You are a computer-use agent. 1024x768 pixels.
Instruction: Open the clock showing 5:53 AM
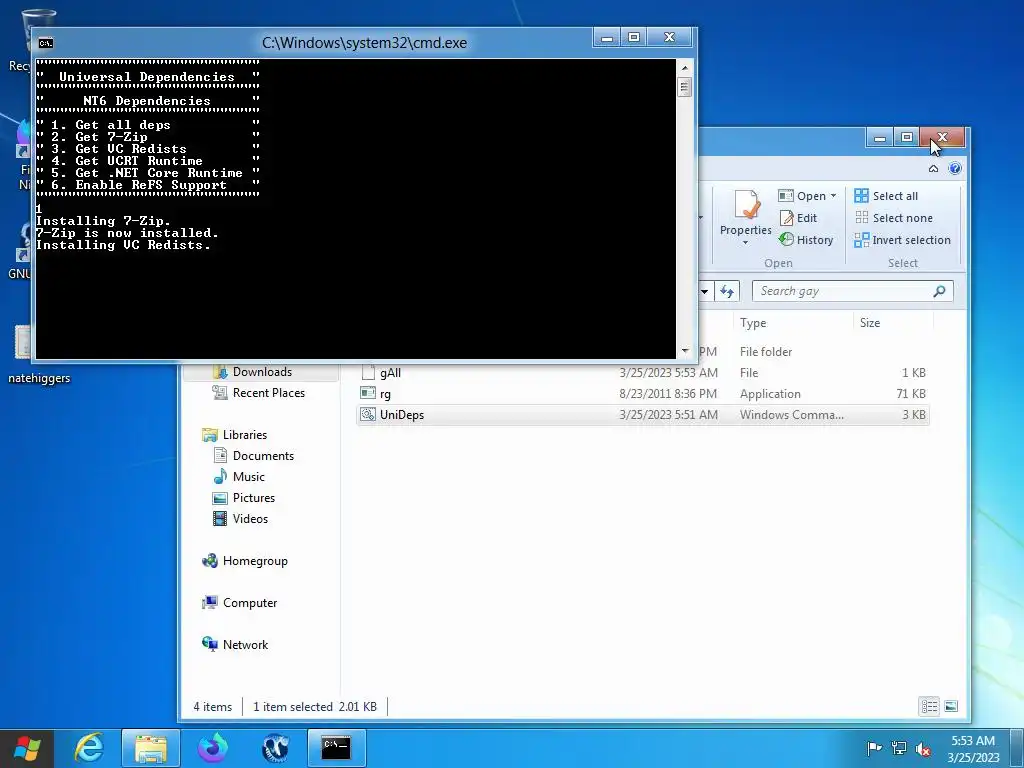pyautogui.click(x=973, y=748)
